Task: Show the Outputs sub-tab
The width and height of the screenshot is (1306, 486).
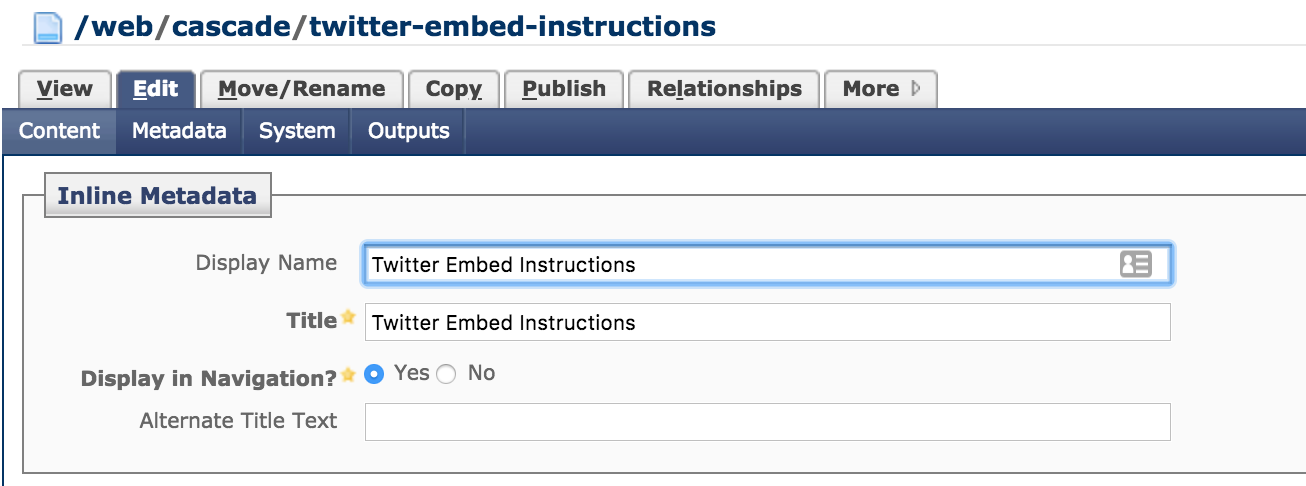Action: [408, 131]
